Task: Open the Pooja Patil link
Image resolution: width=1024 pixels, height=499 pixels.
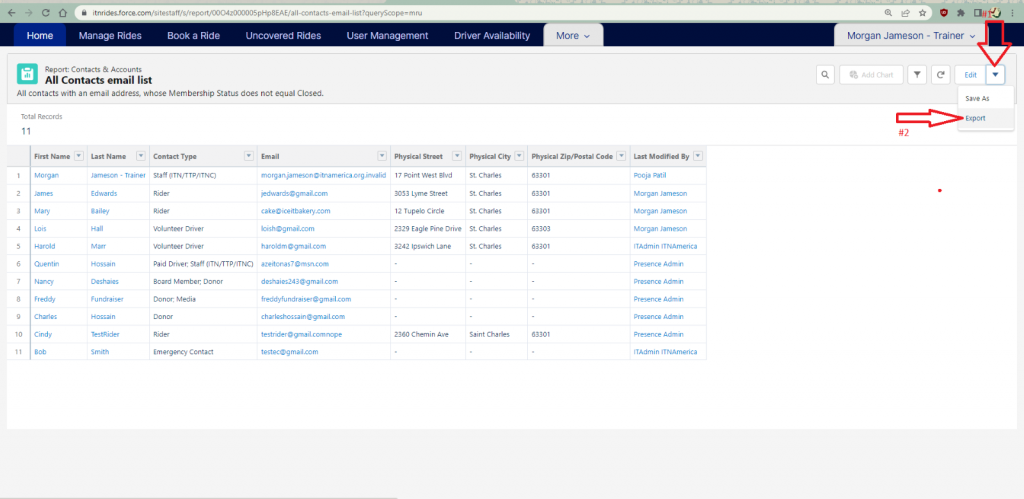Action: (650, 175)
